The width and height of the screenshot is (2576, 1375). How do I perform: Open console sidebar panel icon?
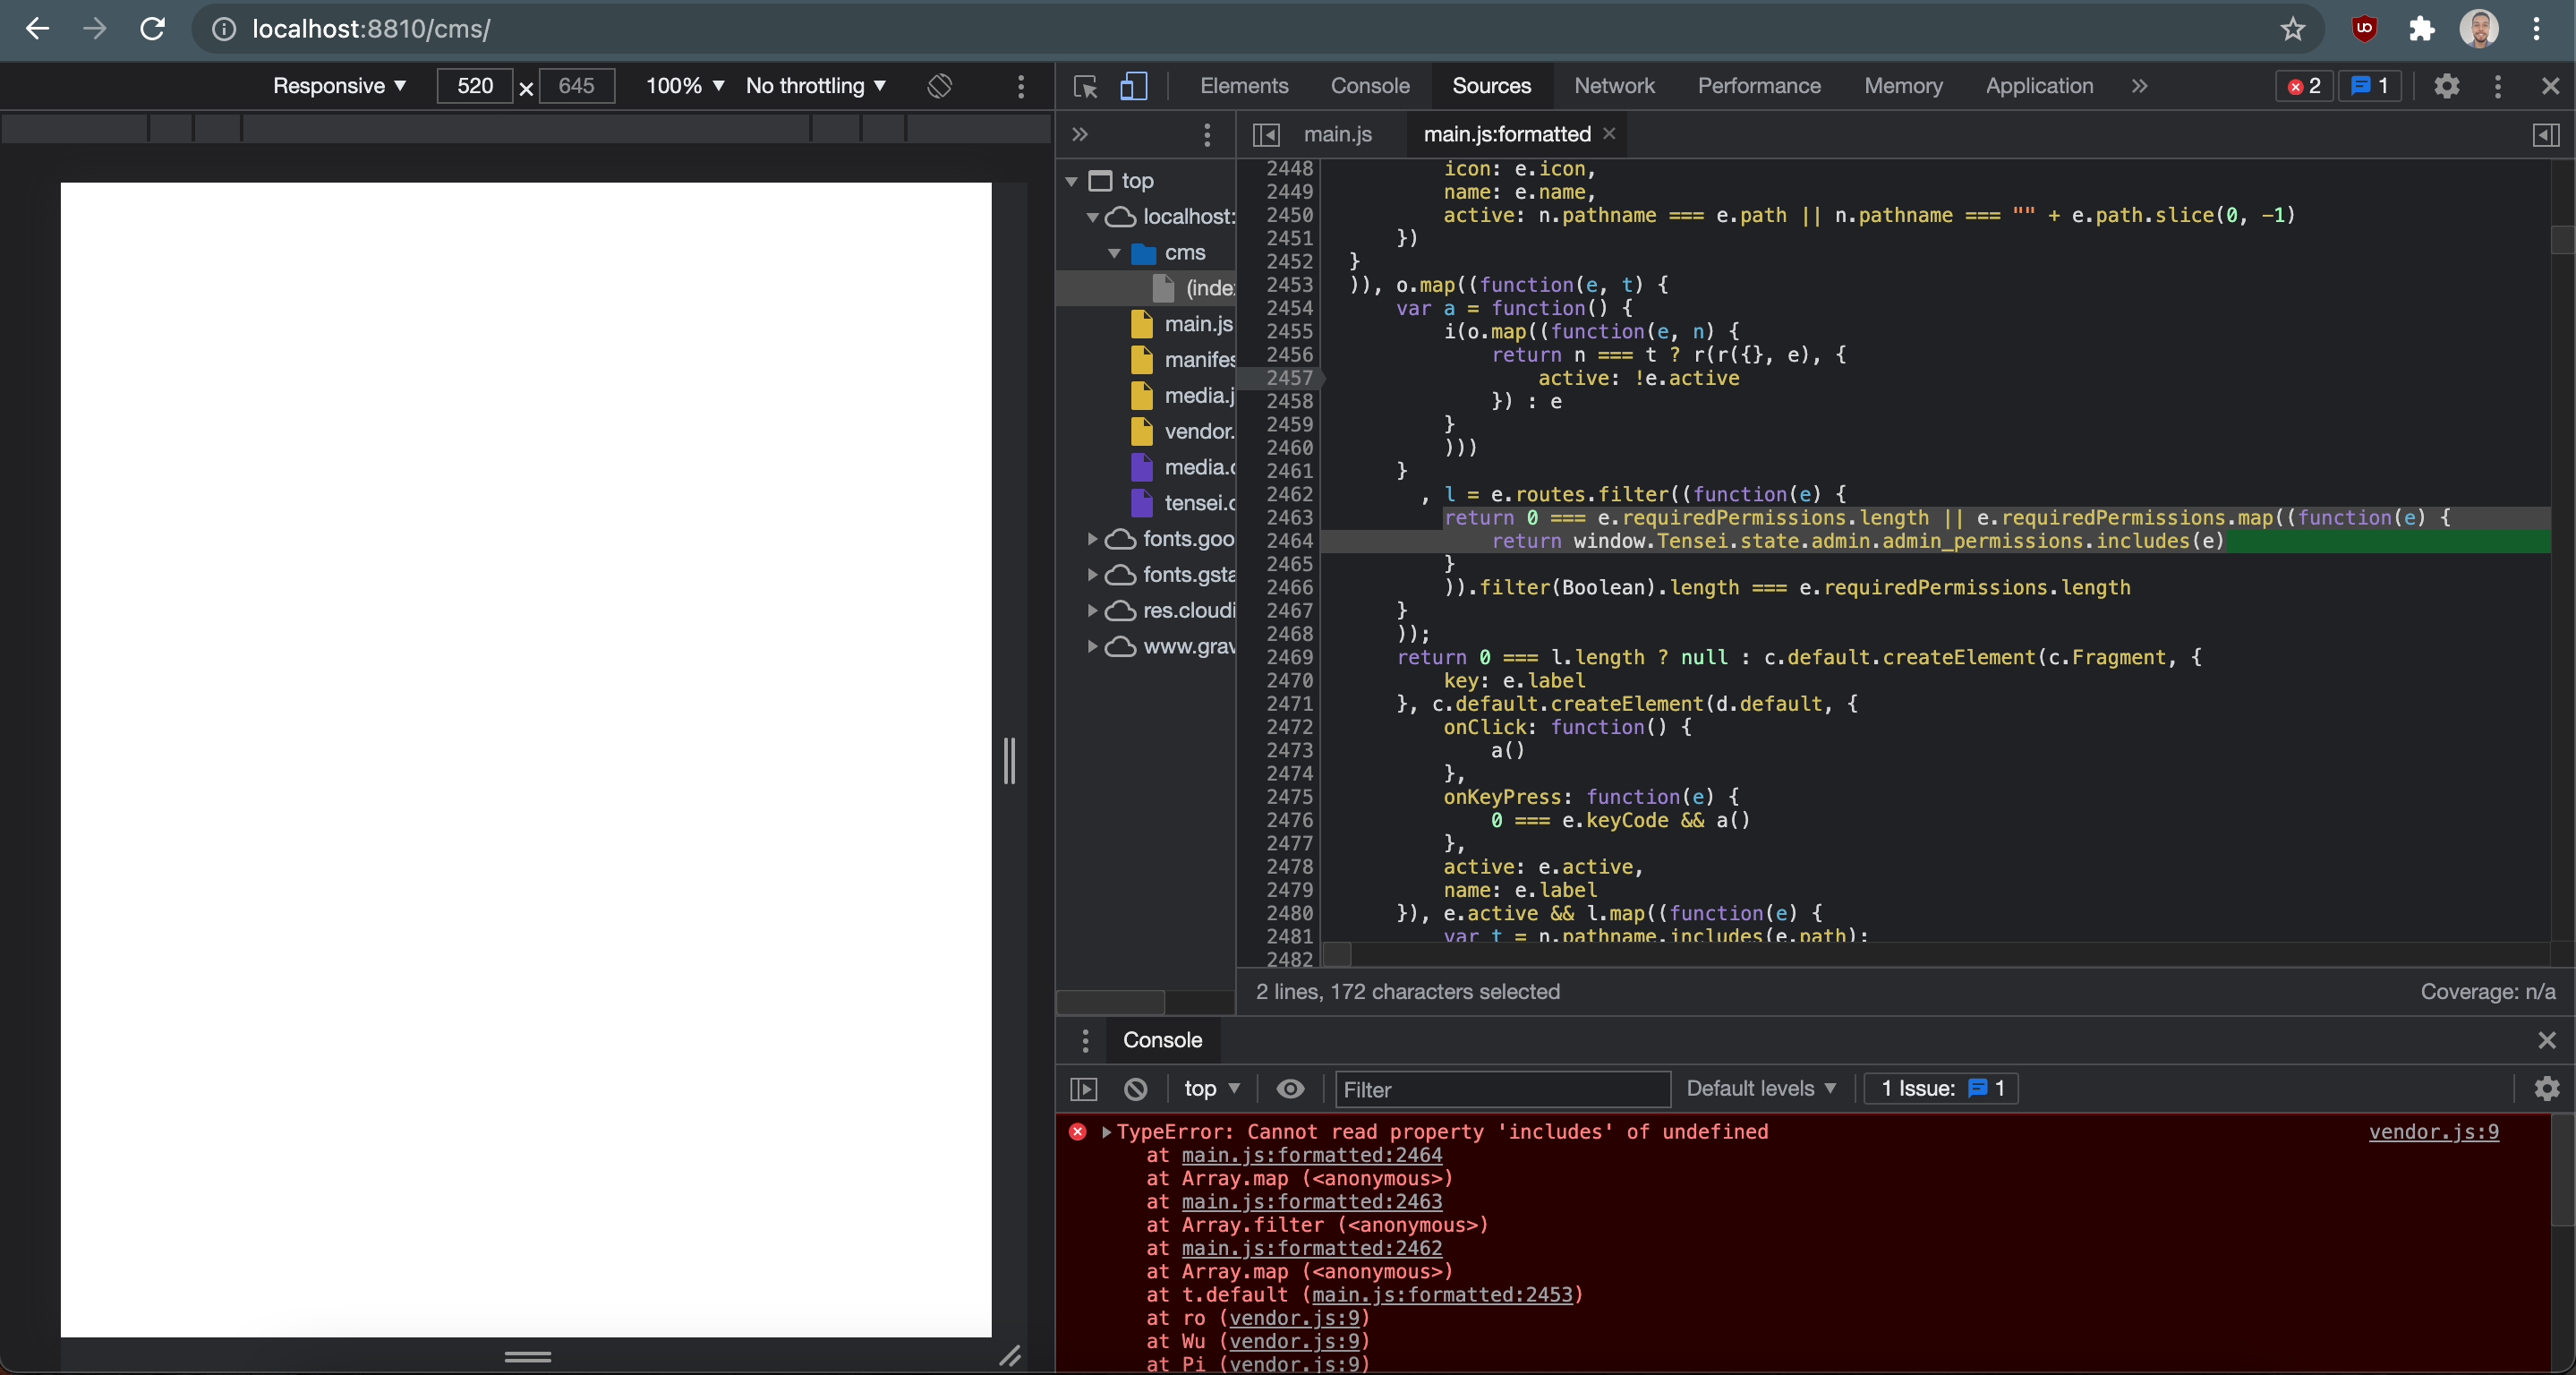(1083, 1089)
